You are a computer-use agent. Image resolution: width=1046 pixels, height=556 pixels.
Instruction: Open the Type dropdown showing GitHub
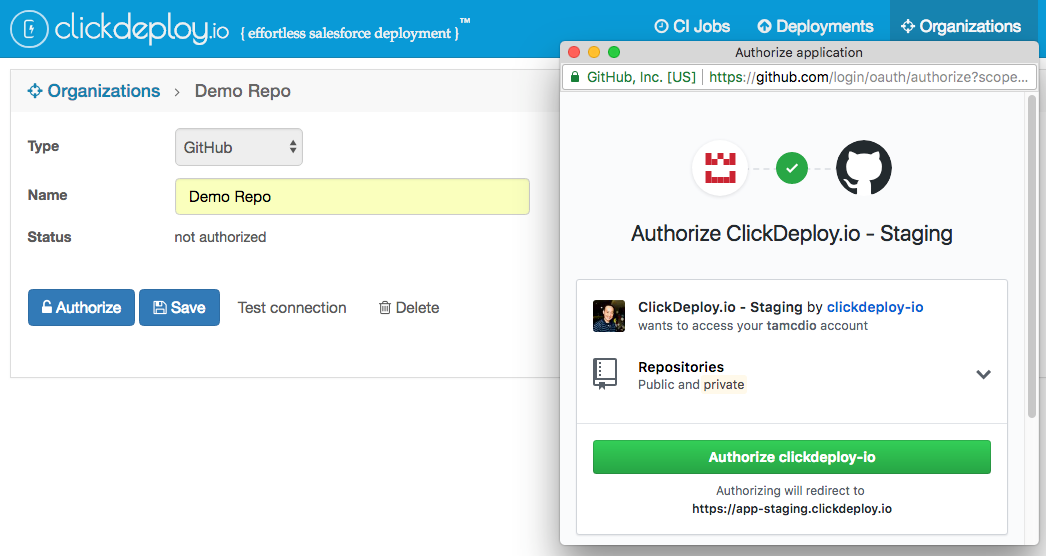pos(239,147)
